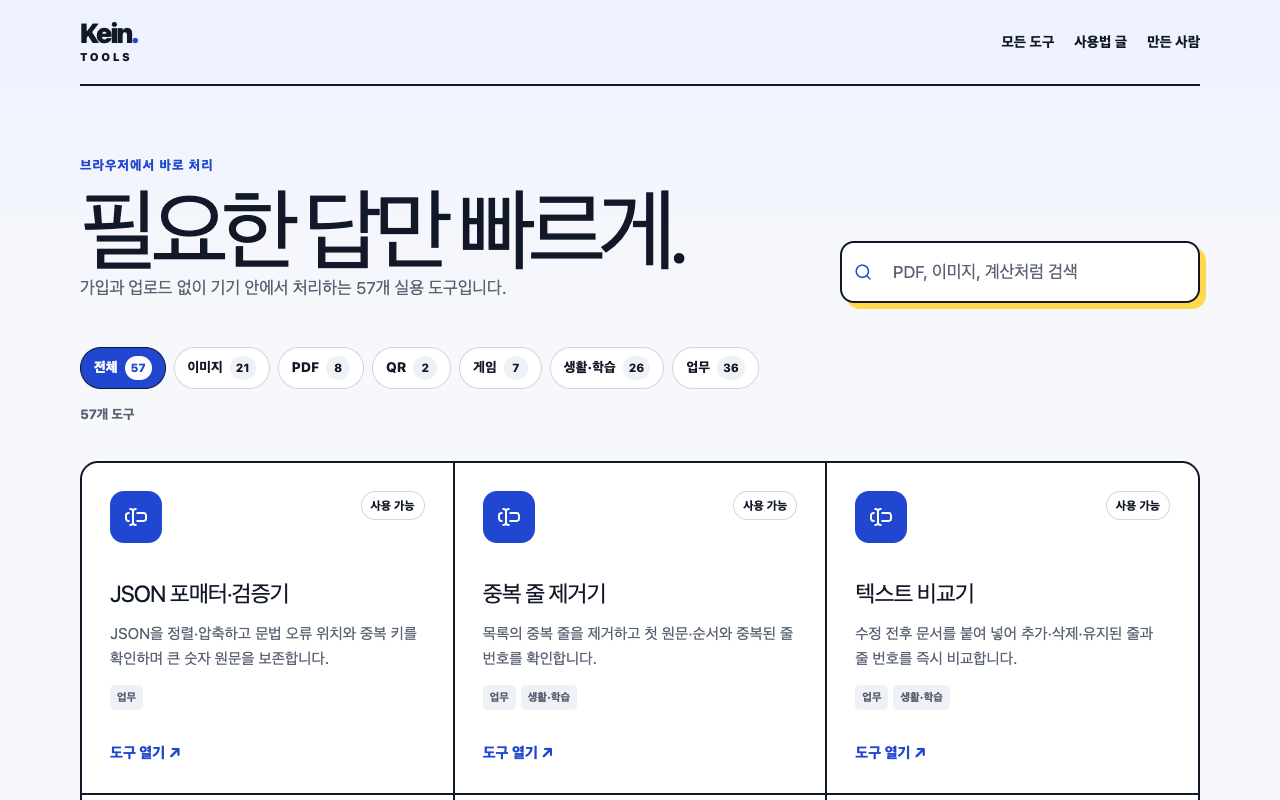Click the 업무 tag on JSON 포매터·검증기 card

coord(126,697)
